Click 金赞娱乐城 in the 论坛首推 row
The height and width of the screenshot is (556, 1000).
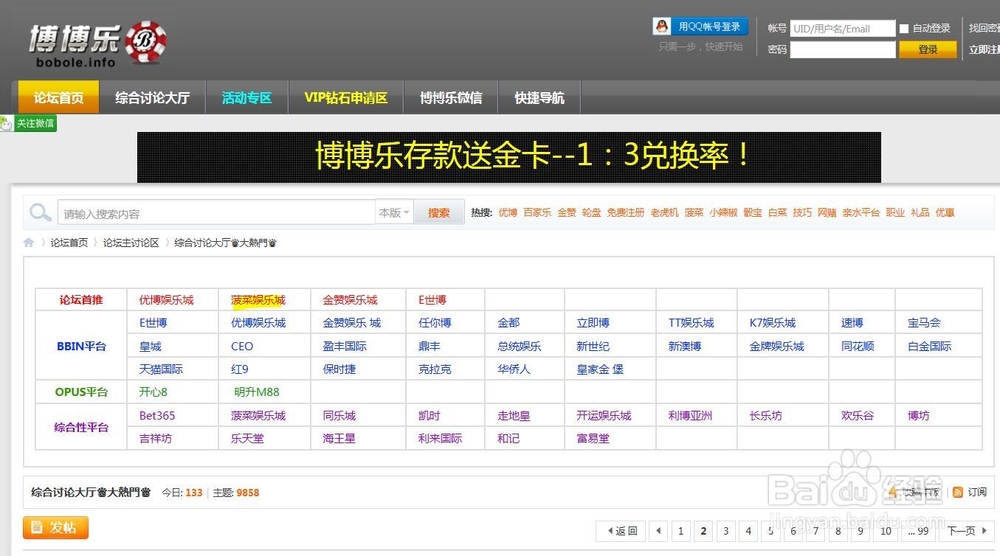coord(350,300)
